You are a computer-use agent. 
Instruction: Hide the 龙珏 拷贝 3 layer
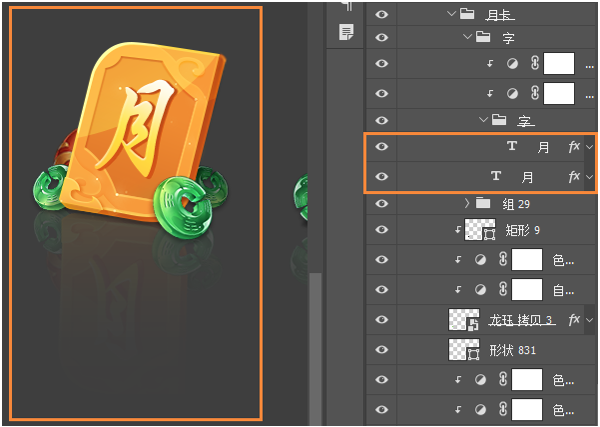point(382,319)
